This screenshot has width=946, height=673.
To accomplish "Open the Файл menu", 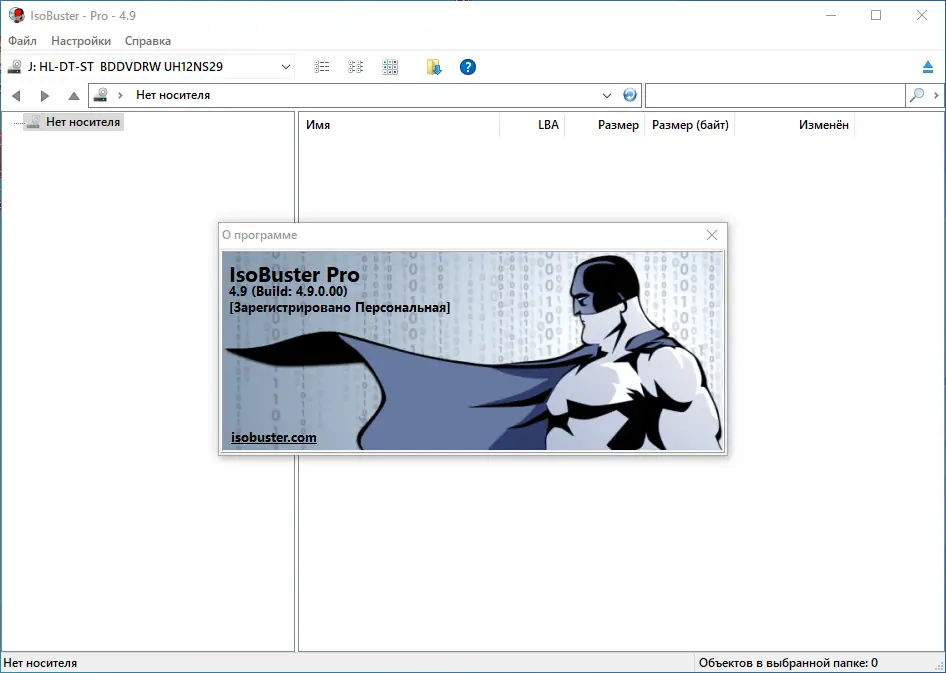I will [22, 41].
